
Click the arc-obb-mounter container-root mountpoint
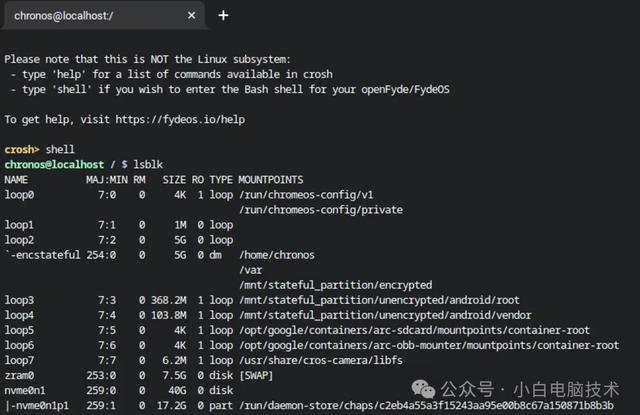(429, 346)
